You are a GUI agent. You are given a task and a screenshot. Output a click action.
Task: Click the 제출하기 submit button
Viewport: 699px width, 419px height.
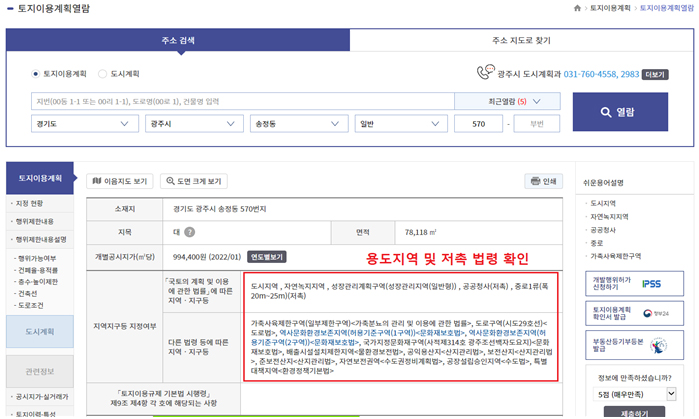[634, 413]
